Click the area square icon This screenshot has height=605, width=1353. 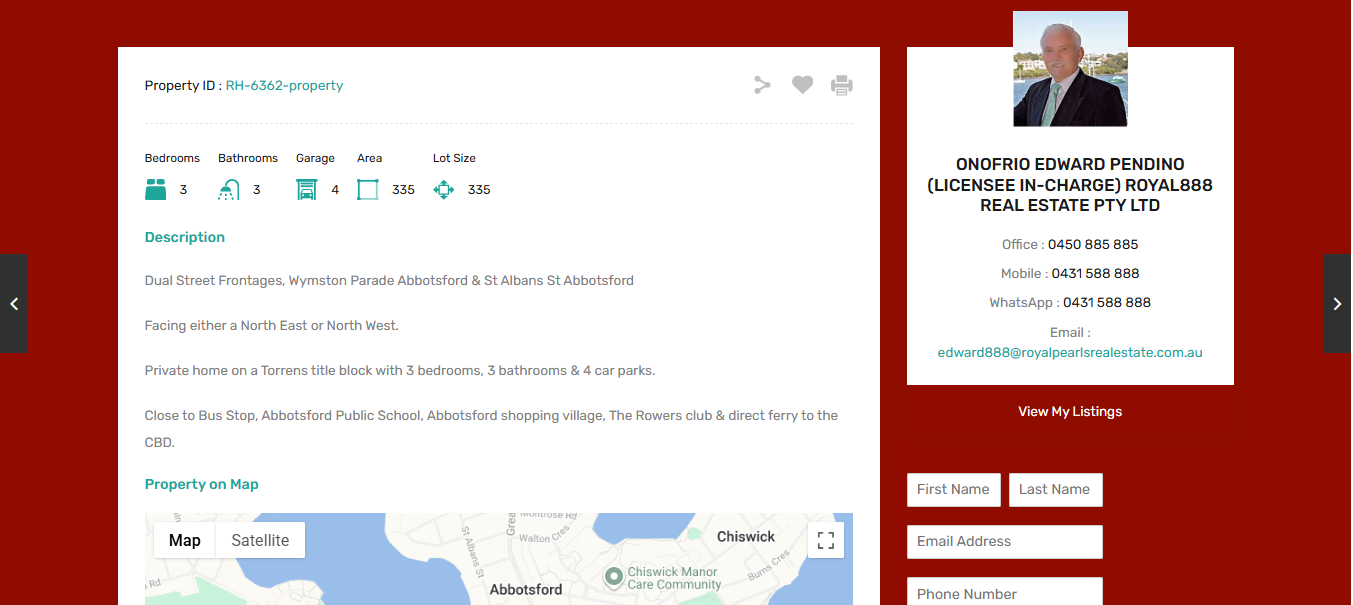(368, 189)
